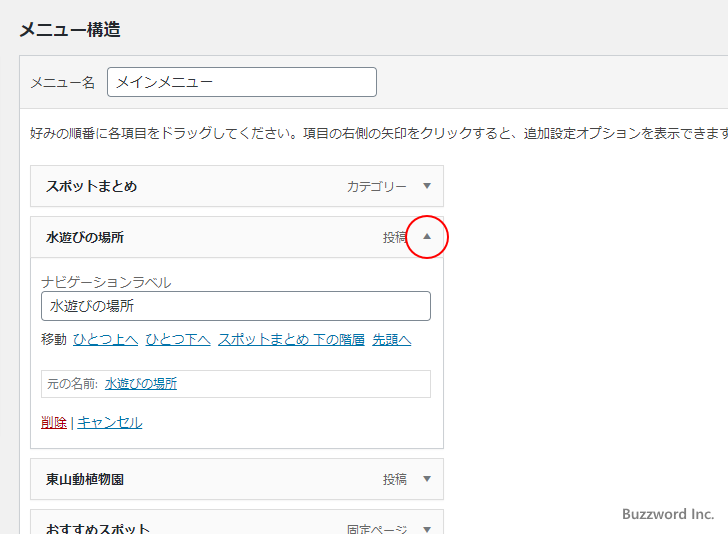This screenshot has height=534, width=728.
Task: Focus the ナビゲーションラベル input box
Action: [236, 306]
